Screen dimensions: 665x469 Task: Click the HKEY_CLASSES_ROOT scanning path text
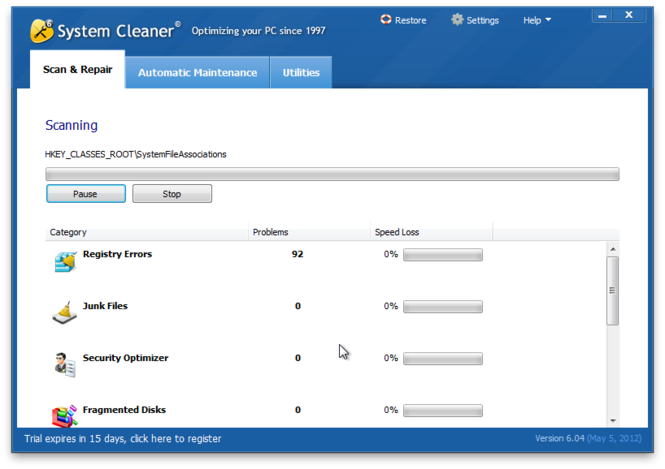[136, 154]
